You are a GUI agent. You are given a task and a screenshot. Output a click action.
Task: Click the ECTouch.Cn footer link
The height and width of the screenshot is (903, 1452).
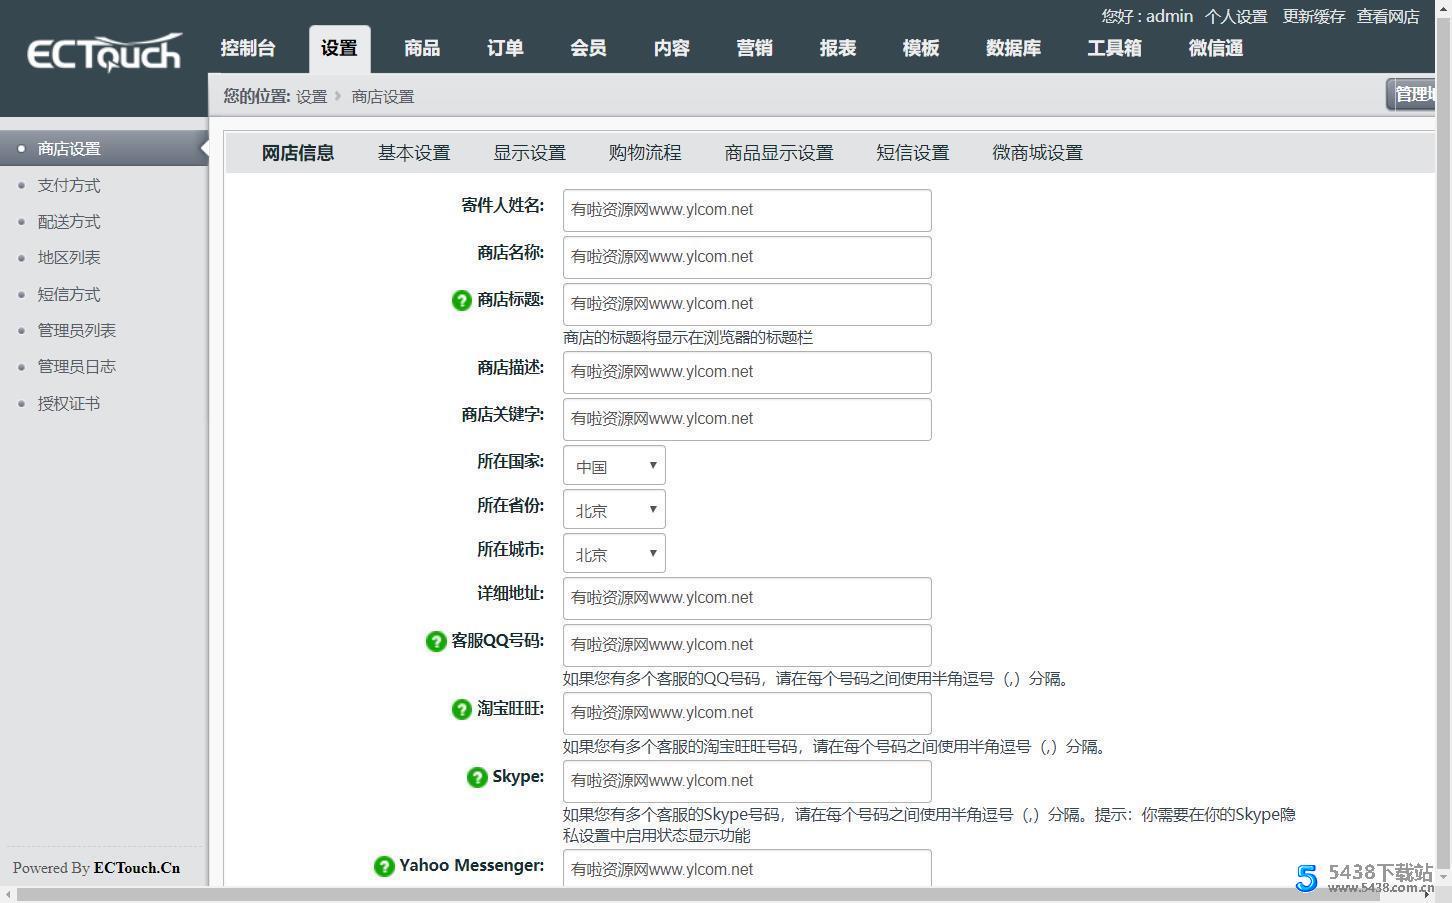137,868
